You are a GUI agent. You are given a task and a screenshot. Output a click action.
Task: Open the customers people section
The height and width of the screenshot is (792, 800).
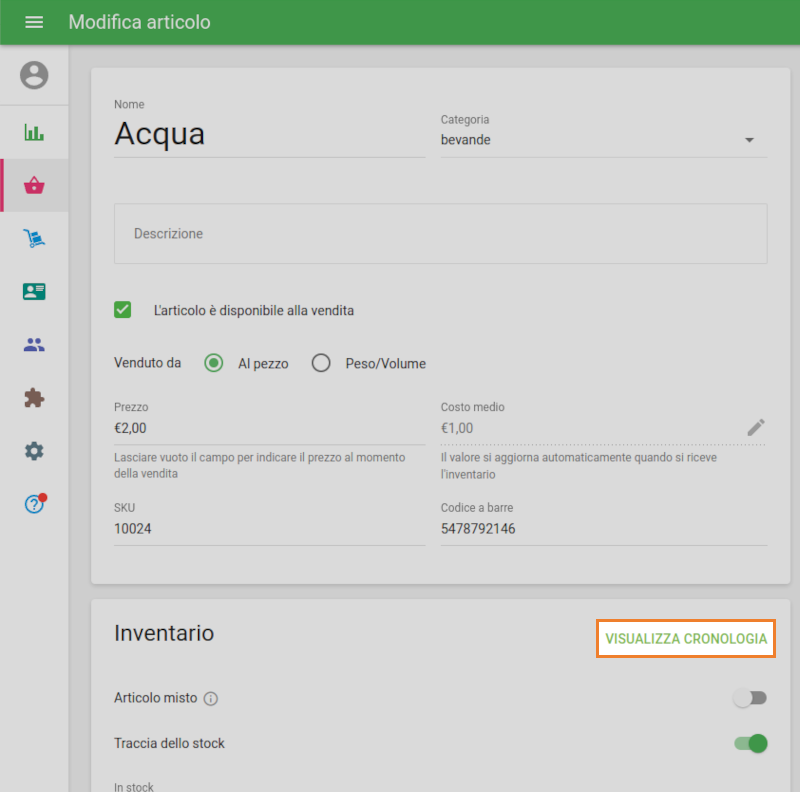[34, 345]
